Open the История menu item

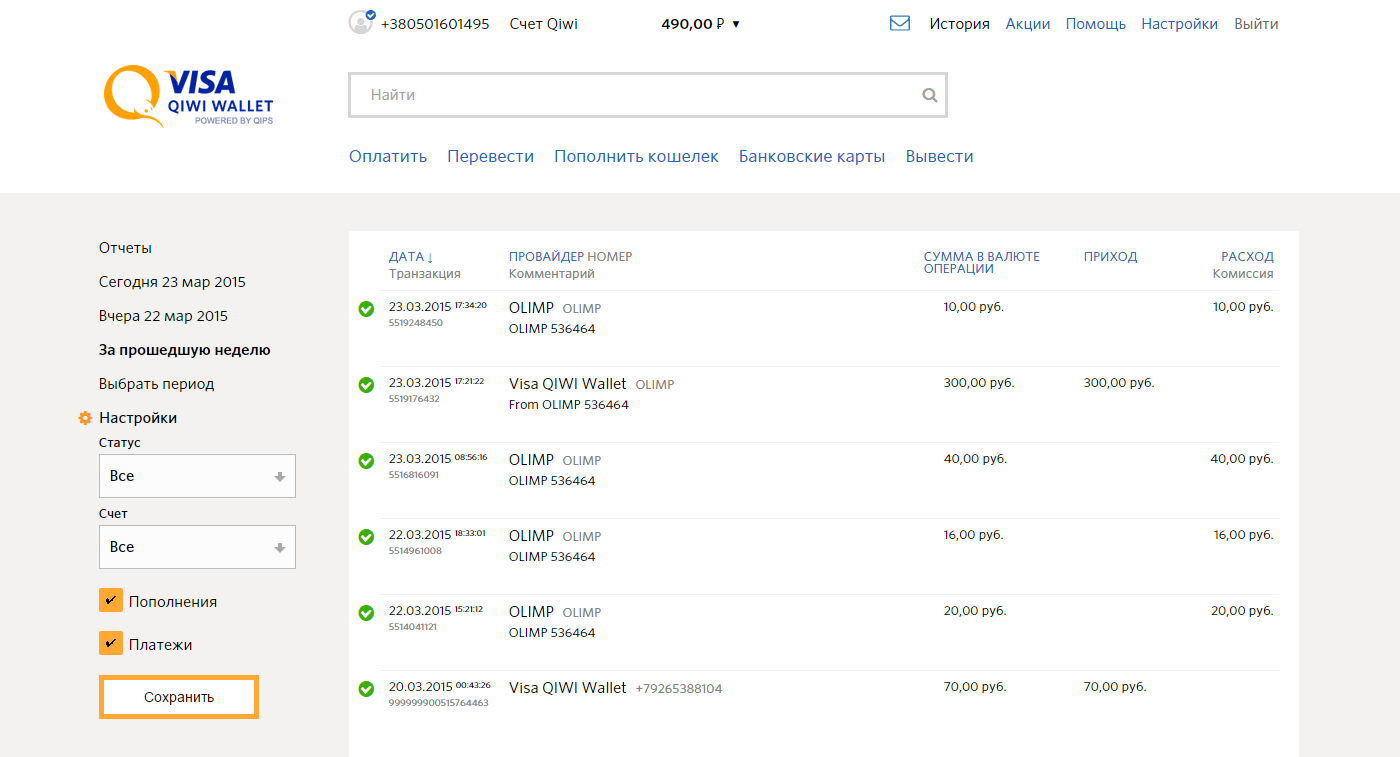[959, 24]
